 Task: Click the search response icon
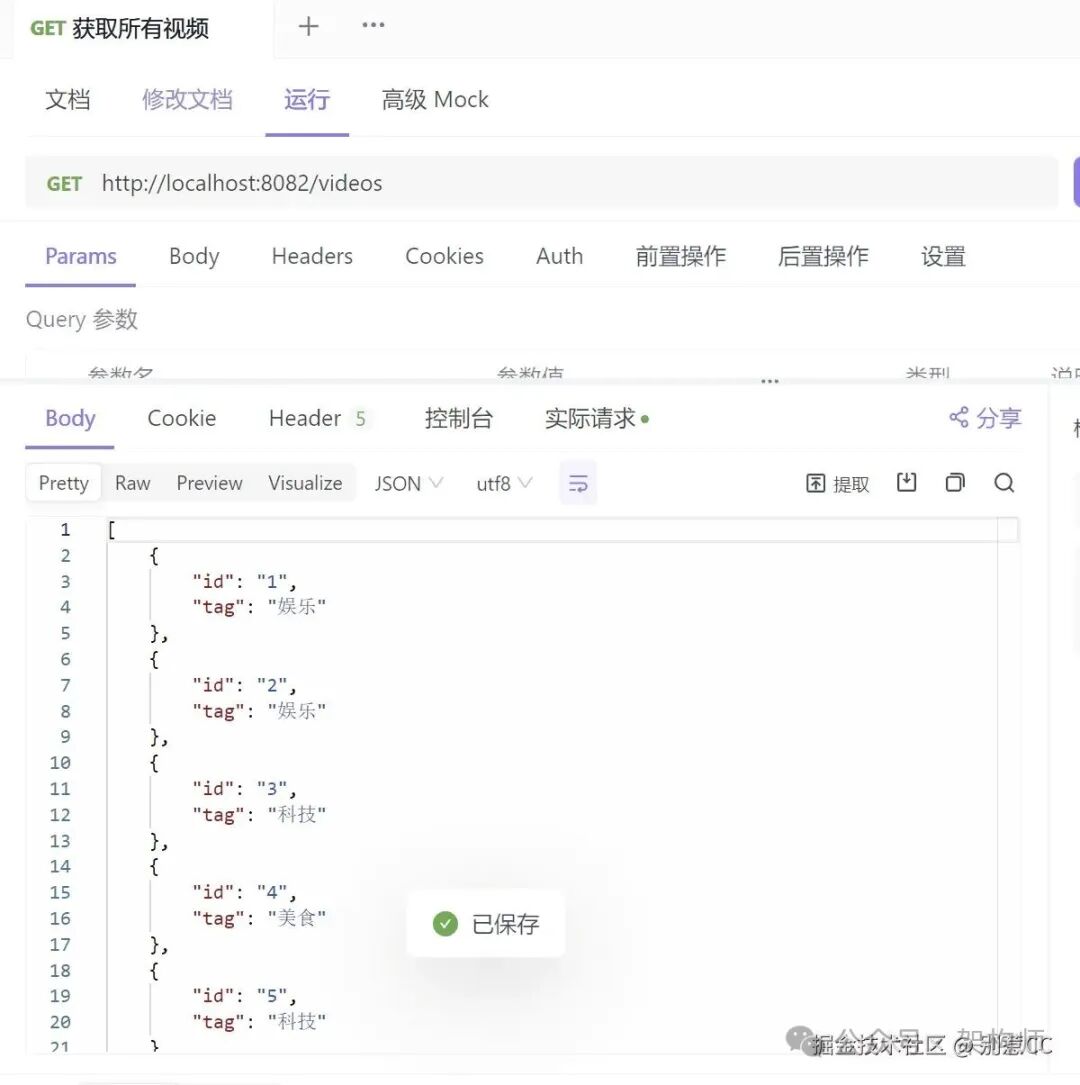1004,482
